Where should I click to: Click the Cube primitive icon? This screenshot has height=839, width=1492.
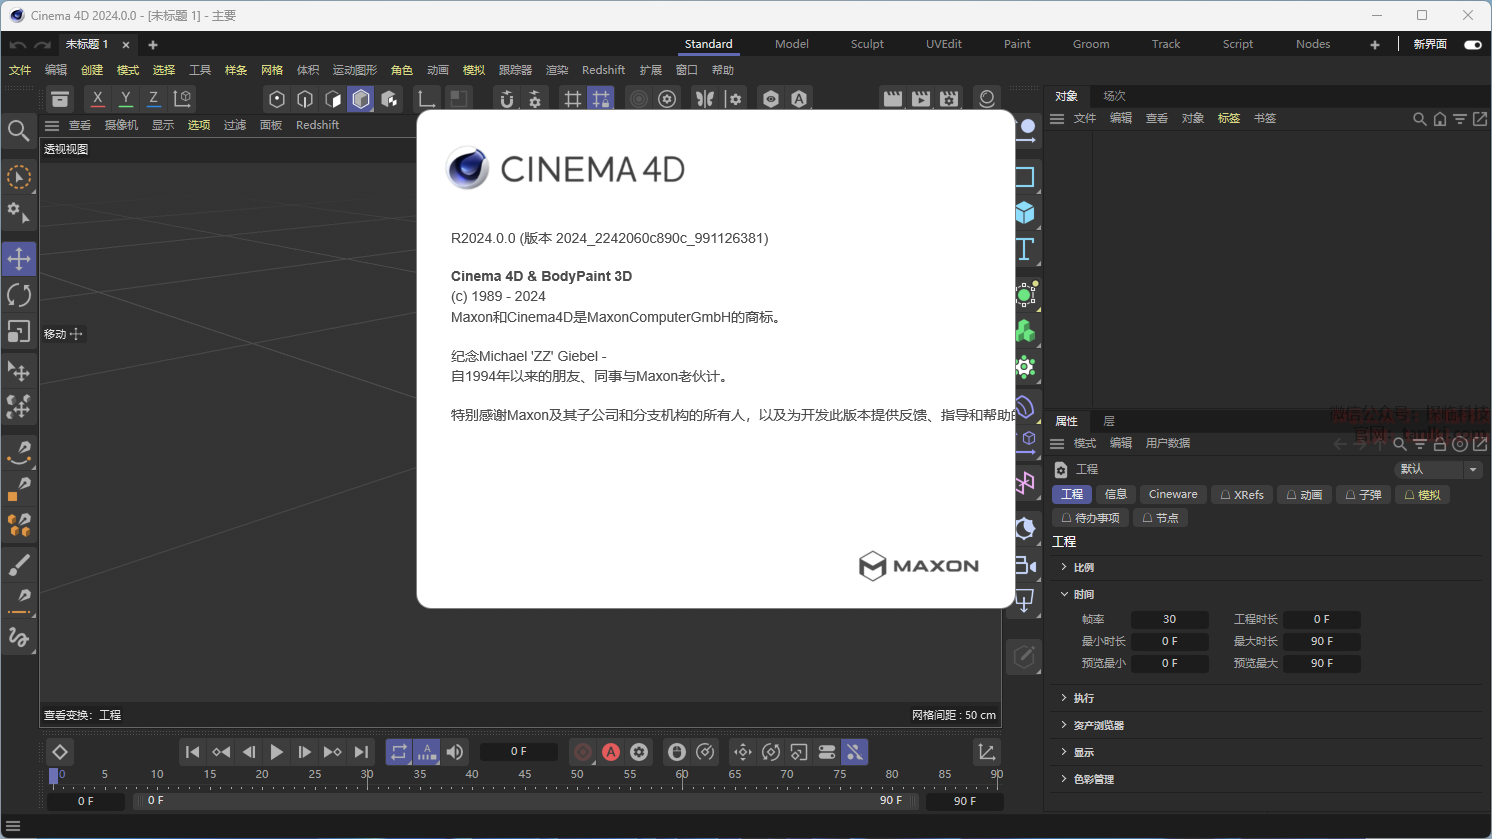pyautogui.click(x=1025, y=213)
